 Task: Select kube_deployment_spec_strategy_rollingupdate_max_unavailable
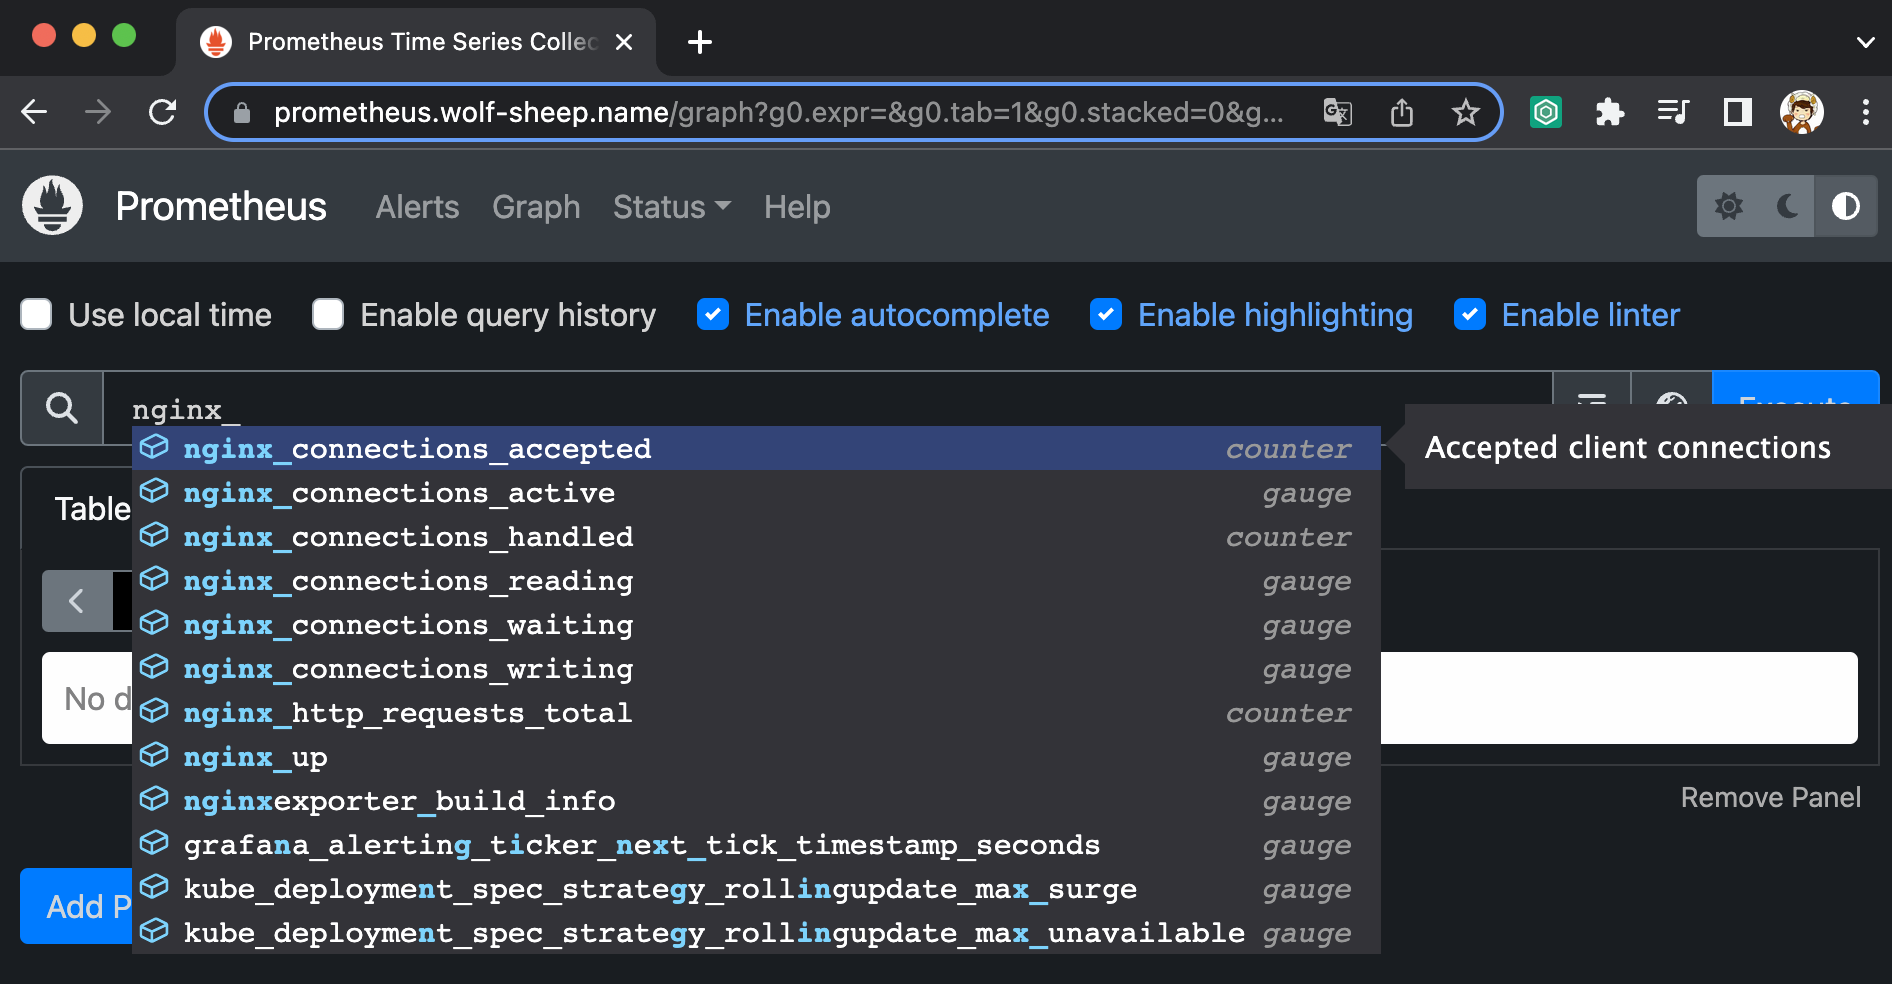pyautogui.click(x=756, y=932)
